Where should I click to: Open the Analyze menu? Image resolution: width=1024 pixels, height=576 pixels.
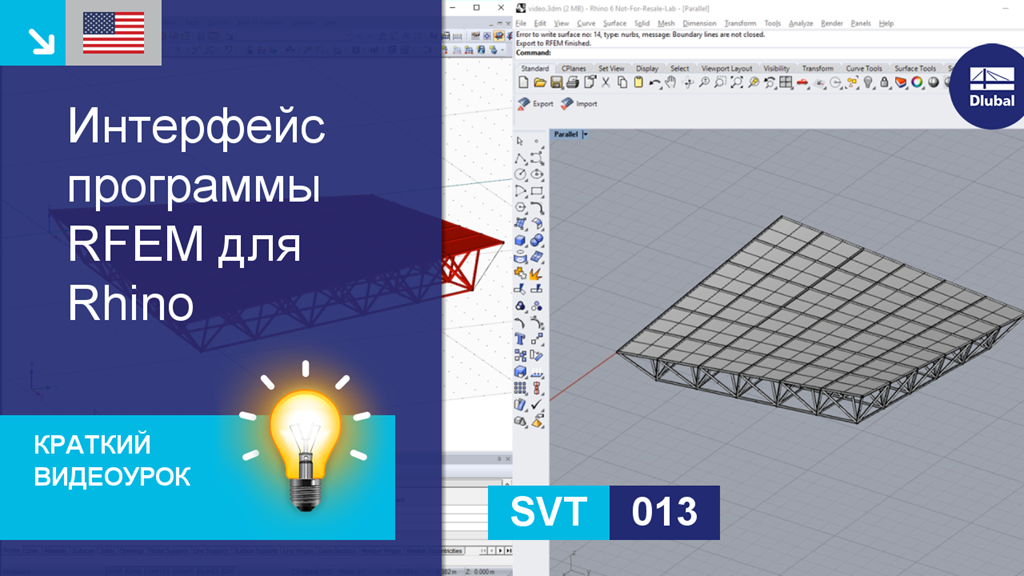pos(801,24)
